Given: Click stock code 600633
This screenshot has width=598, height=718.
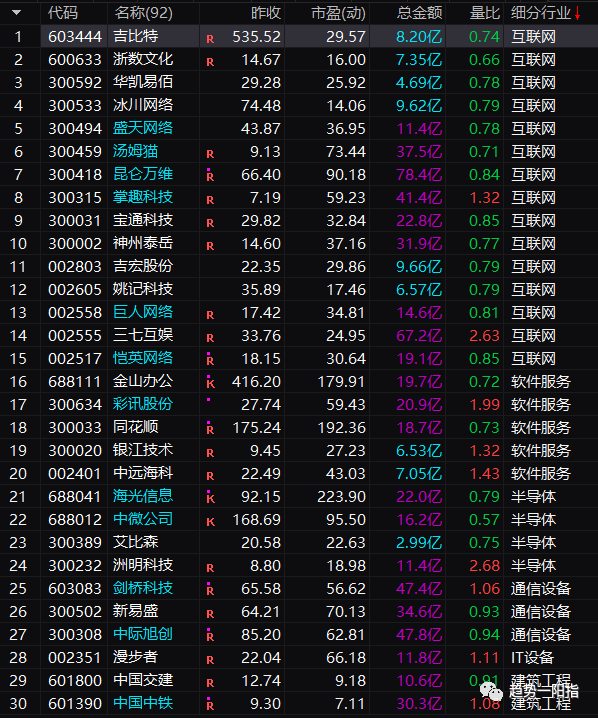Looking at the screenshot, I should point(75,60).
